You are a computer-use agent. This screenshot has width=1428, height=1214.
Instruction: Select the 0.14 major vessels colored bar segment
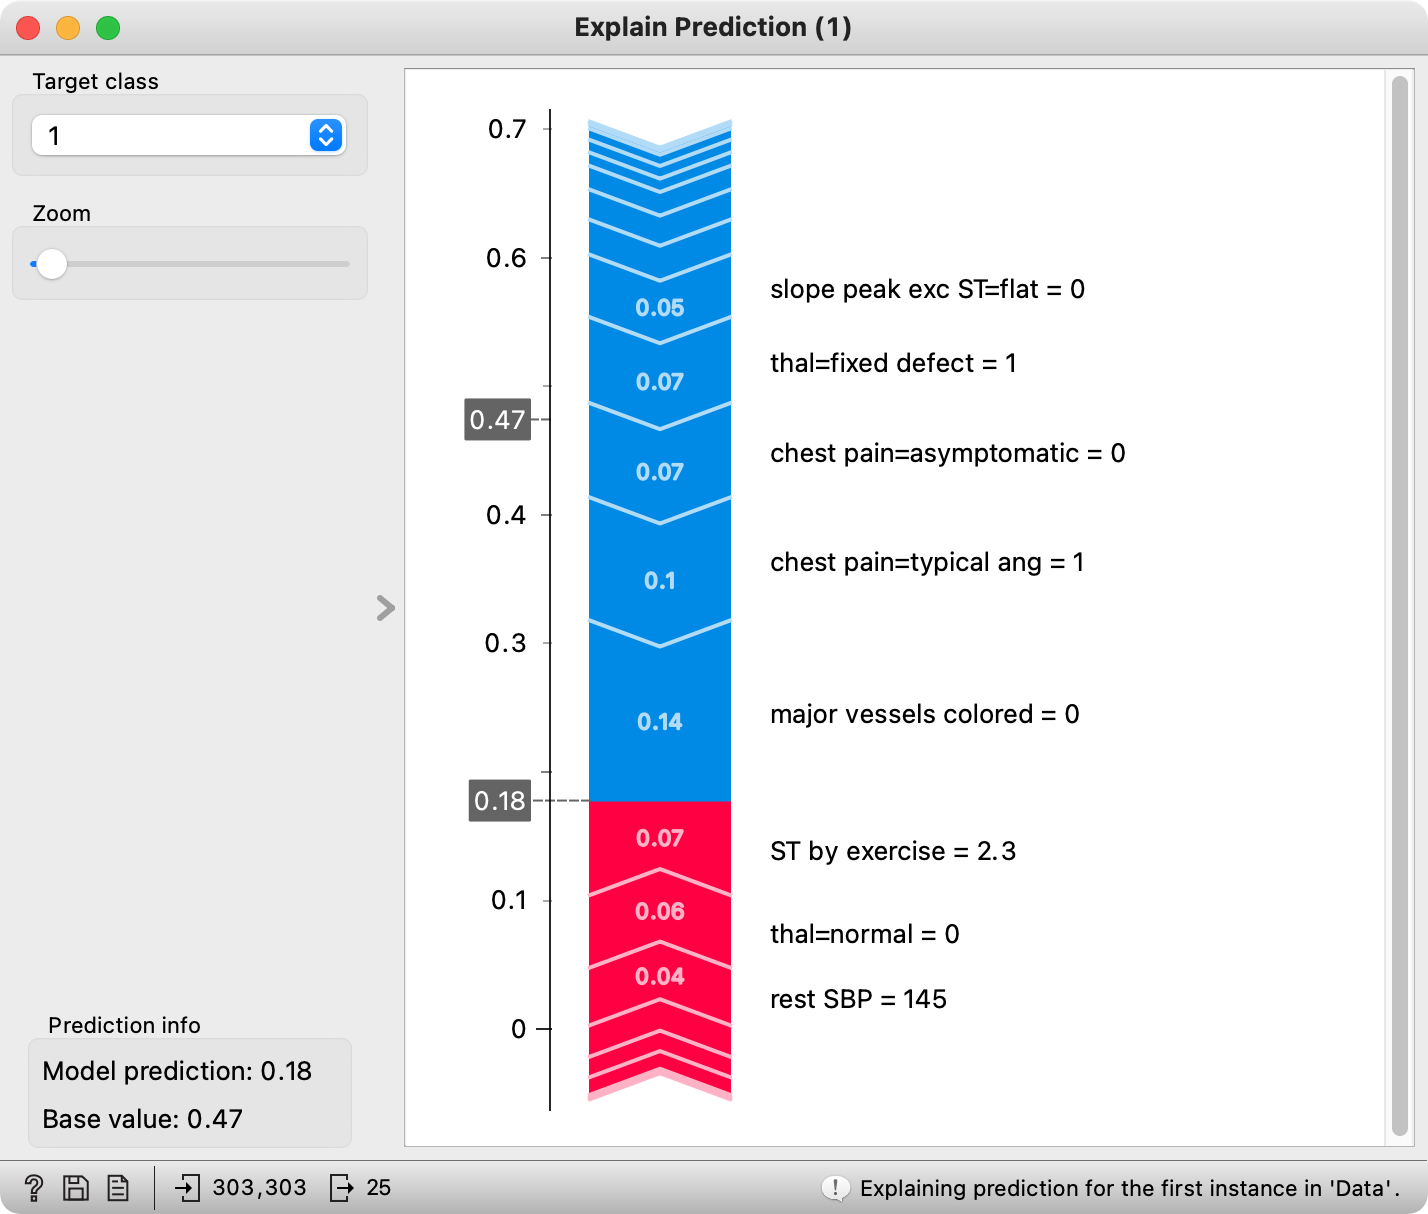[x=660, y=720]
